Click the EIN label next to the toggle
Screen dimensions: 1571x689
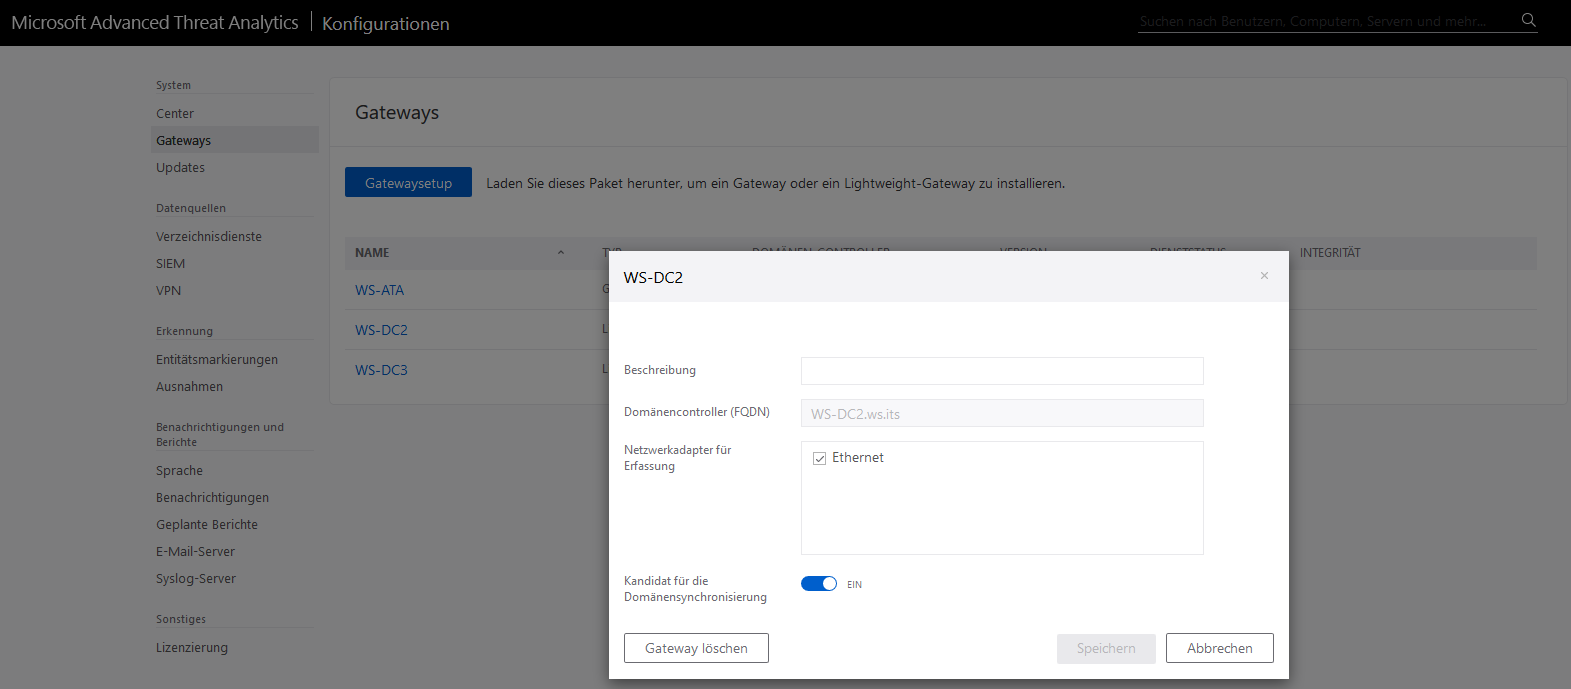tap(854, 585)
